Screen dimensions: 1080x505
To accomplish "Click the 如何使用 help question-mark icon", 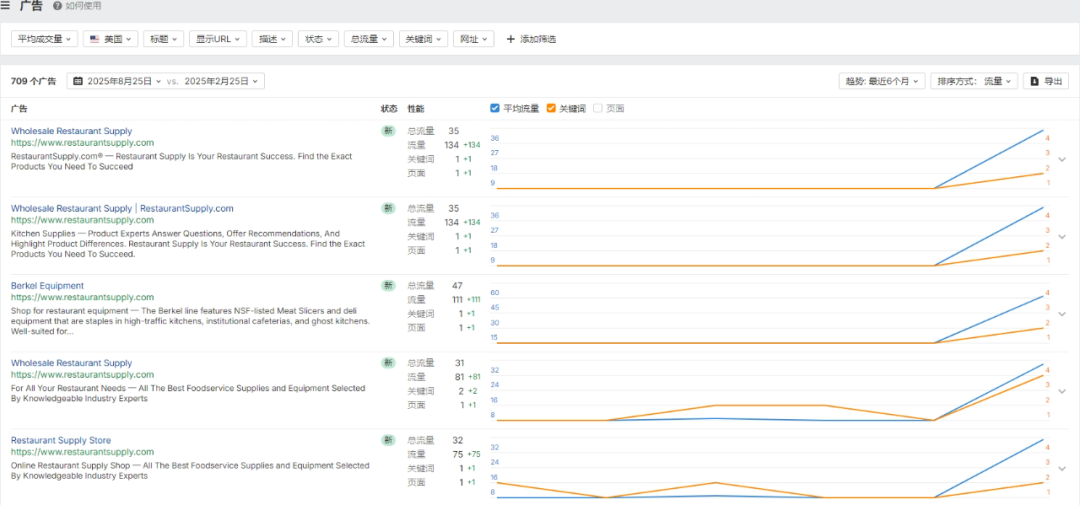I will tap(58, 6).
